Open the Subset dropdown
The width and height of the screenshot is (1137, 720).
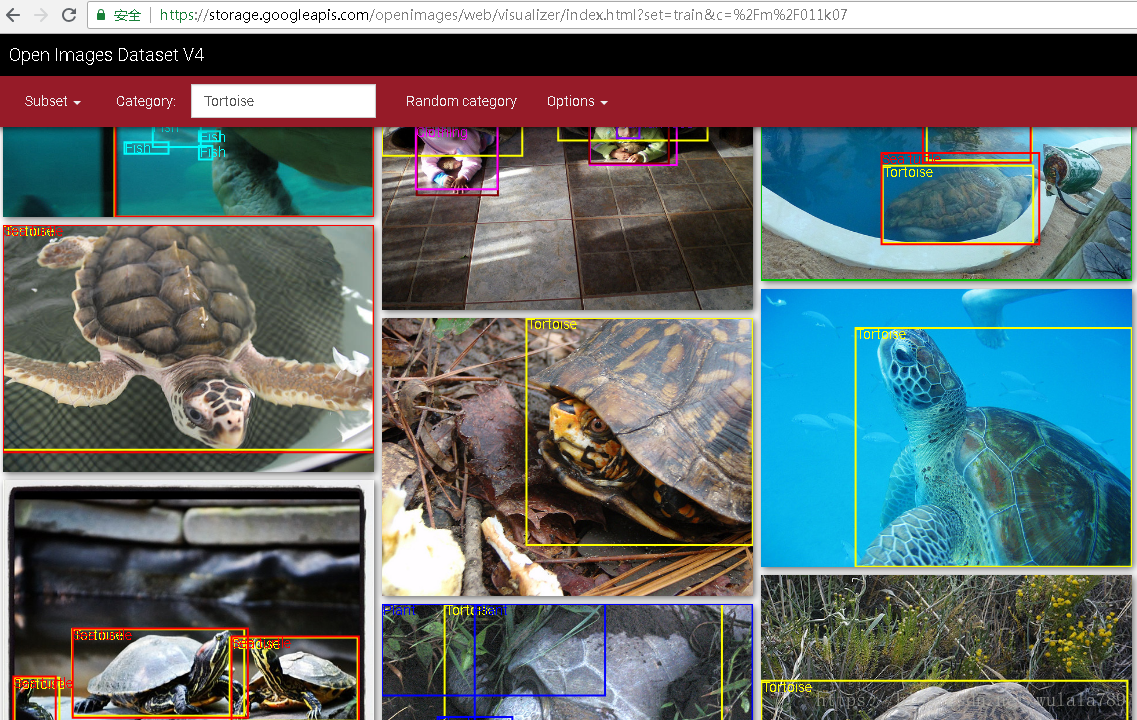click(52, 102)
